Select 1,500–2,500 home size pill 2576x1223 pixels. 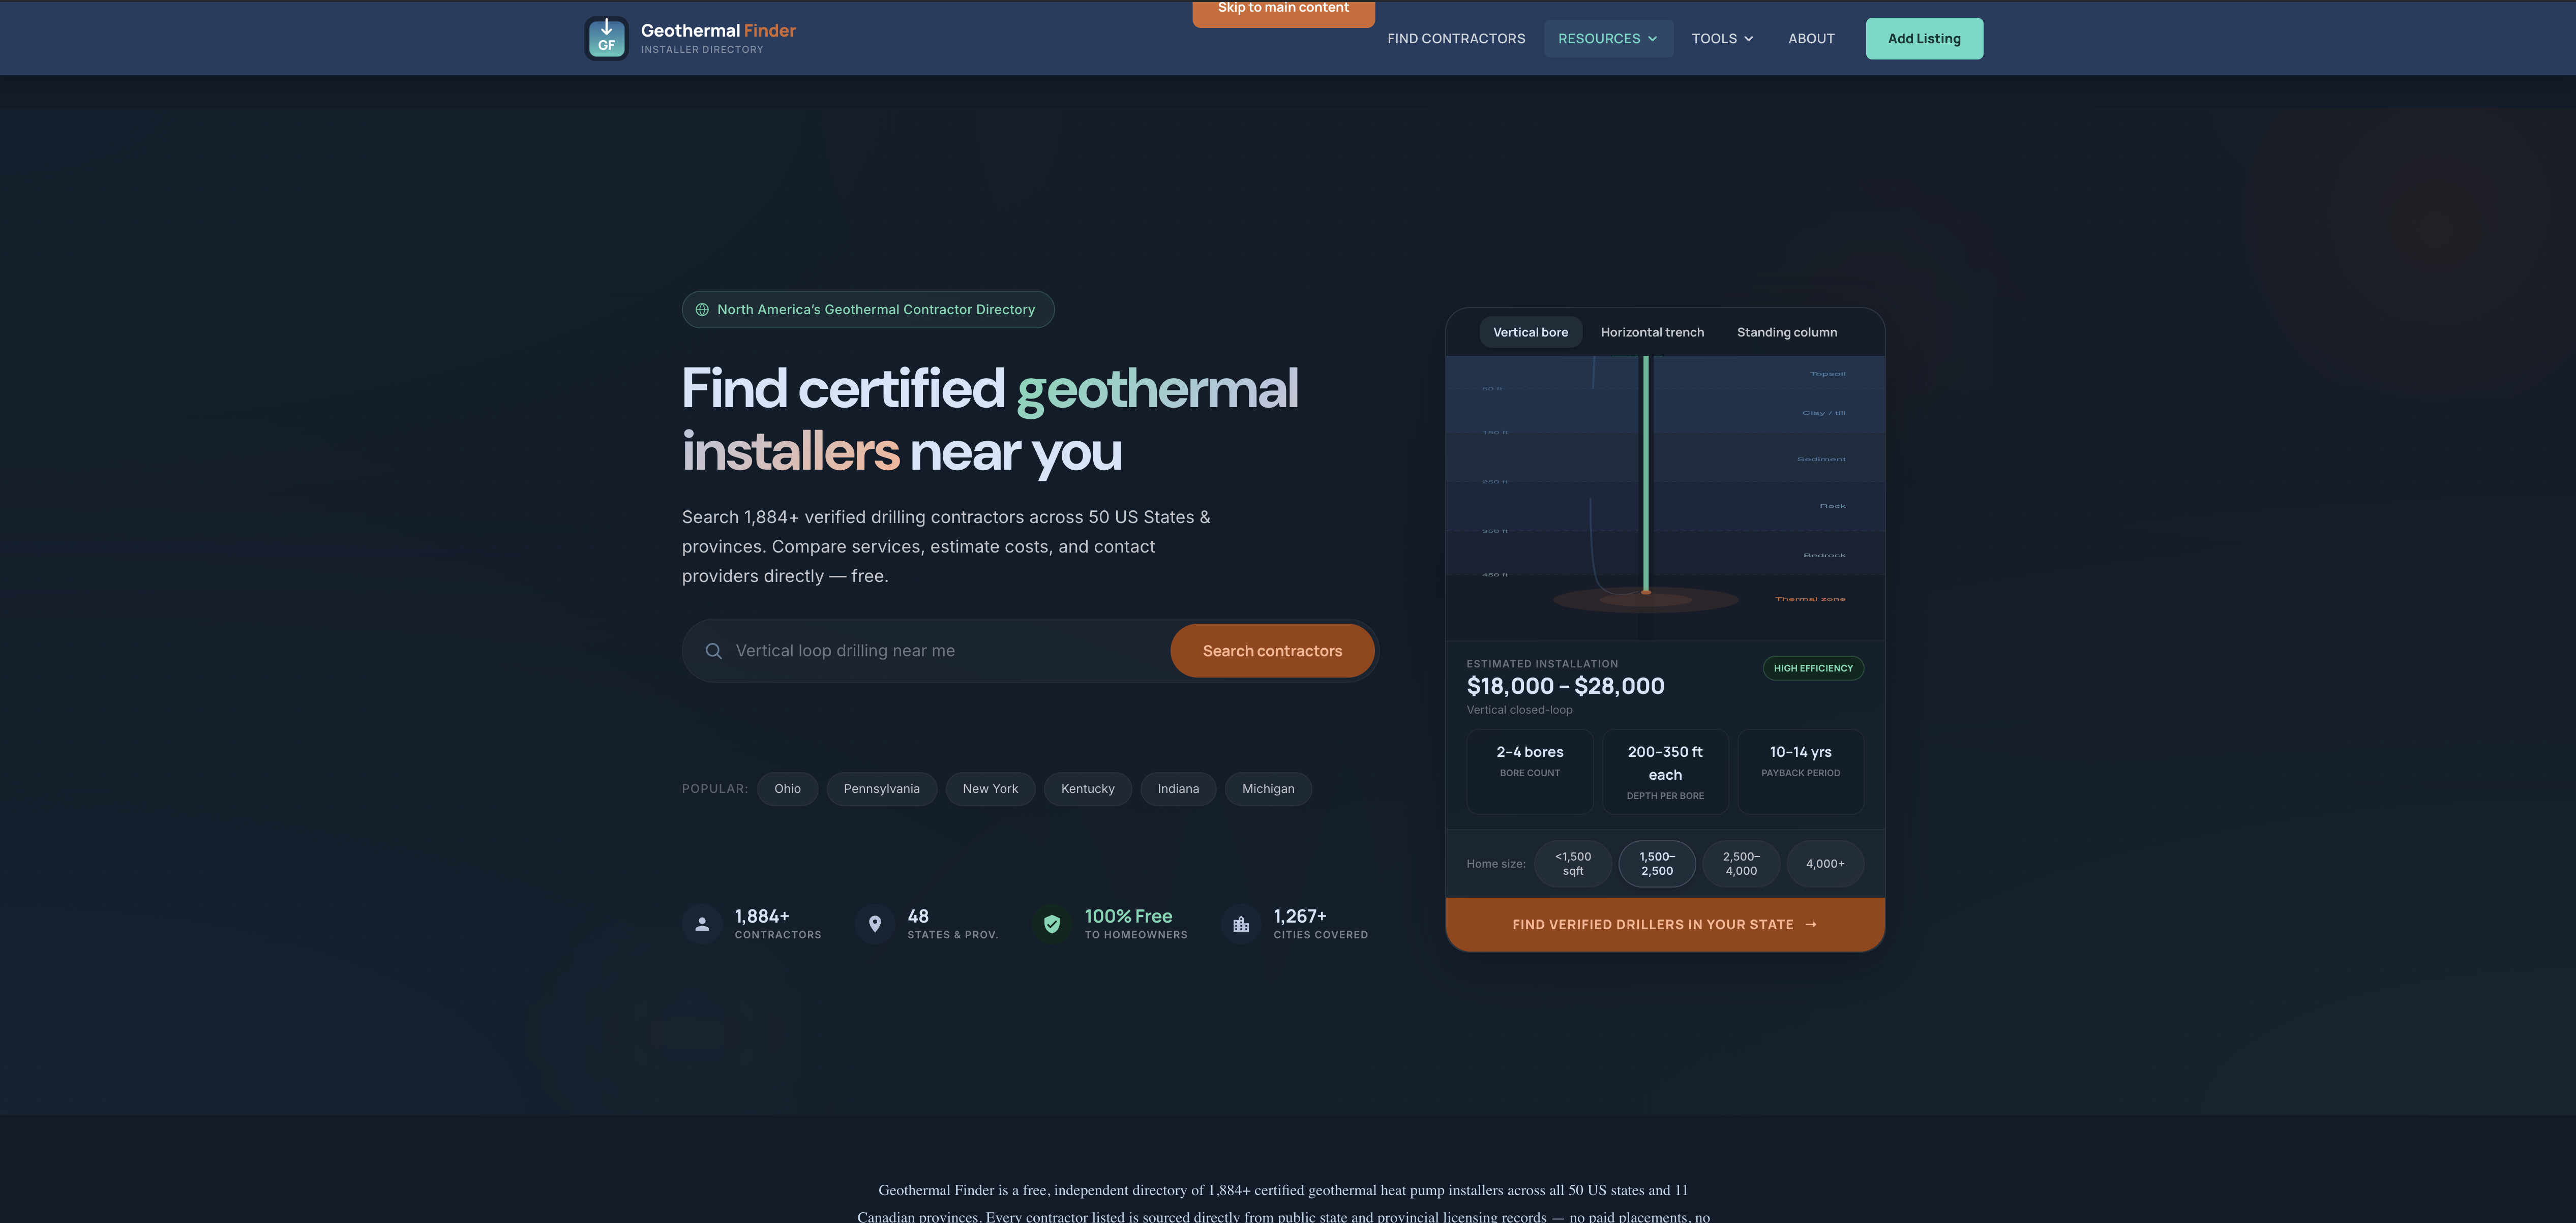(x=1656, y=864)
